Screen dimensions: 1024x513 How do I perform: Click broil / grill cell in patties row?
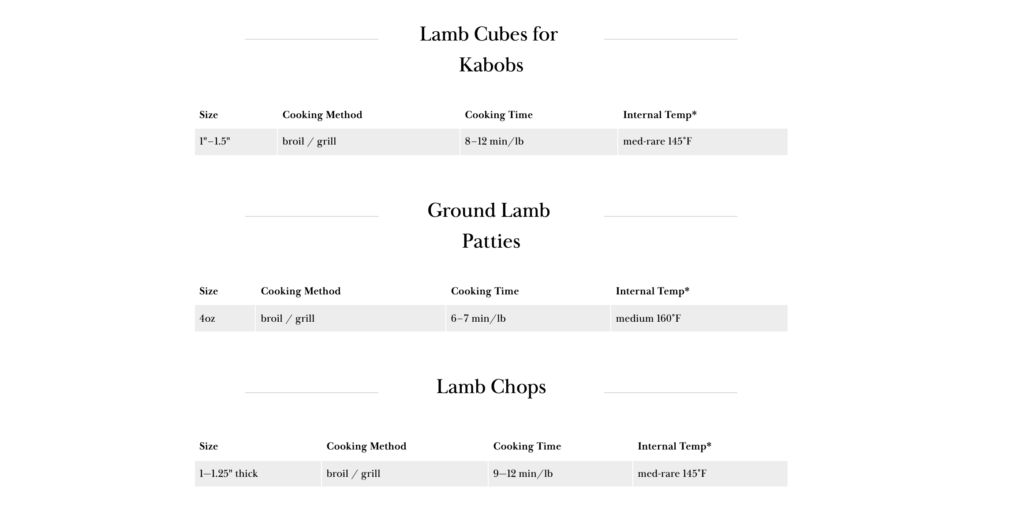click(x=350, y=319)
